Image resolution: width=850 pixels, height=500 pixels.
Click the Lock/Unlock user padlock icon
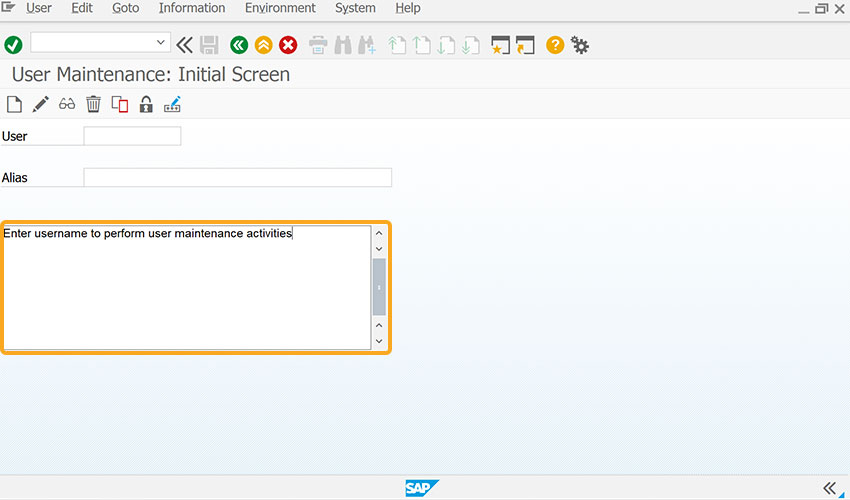click(x=146, y=104)
